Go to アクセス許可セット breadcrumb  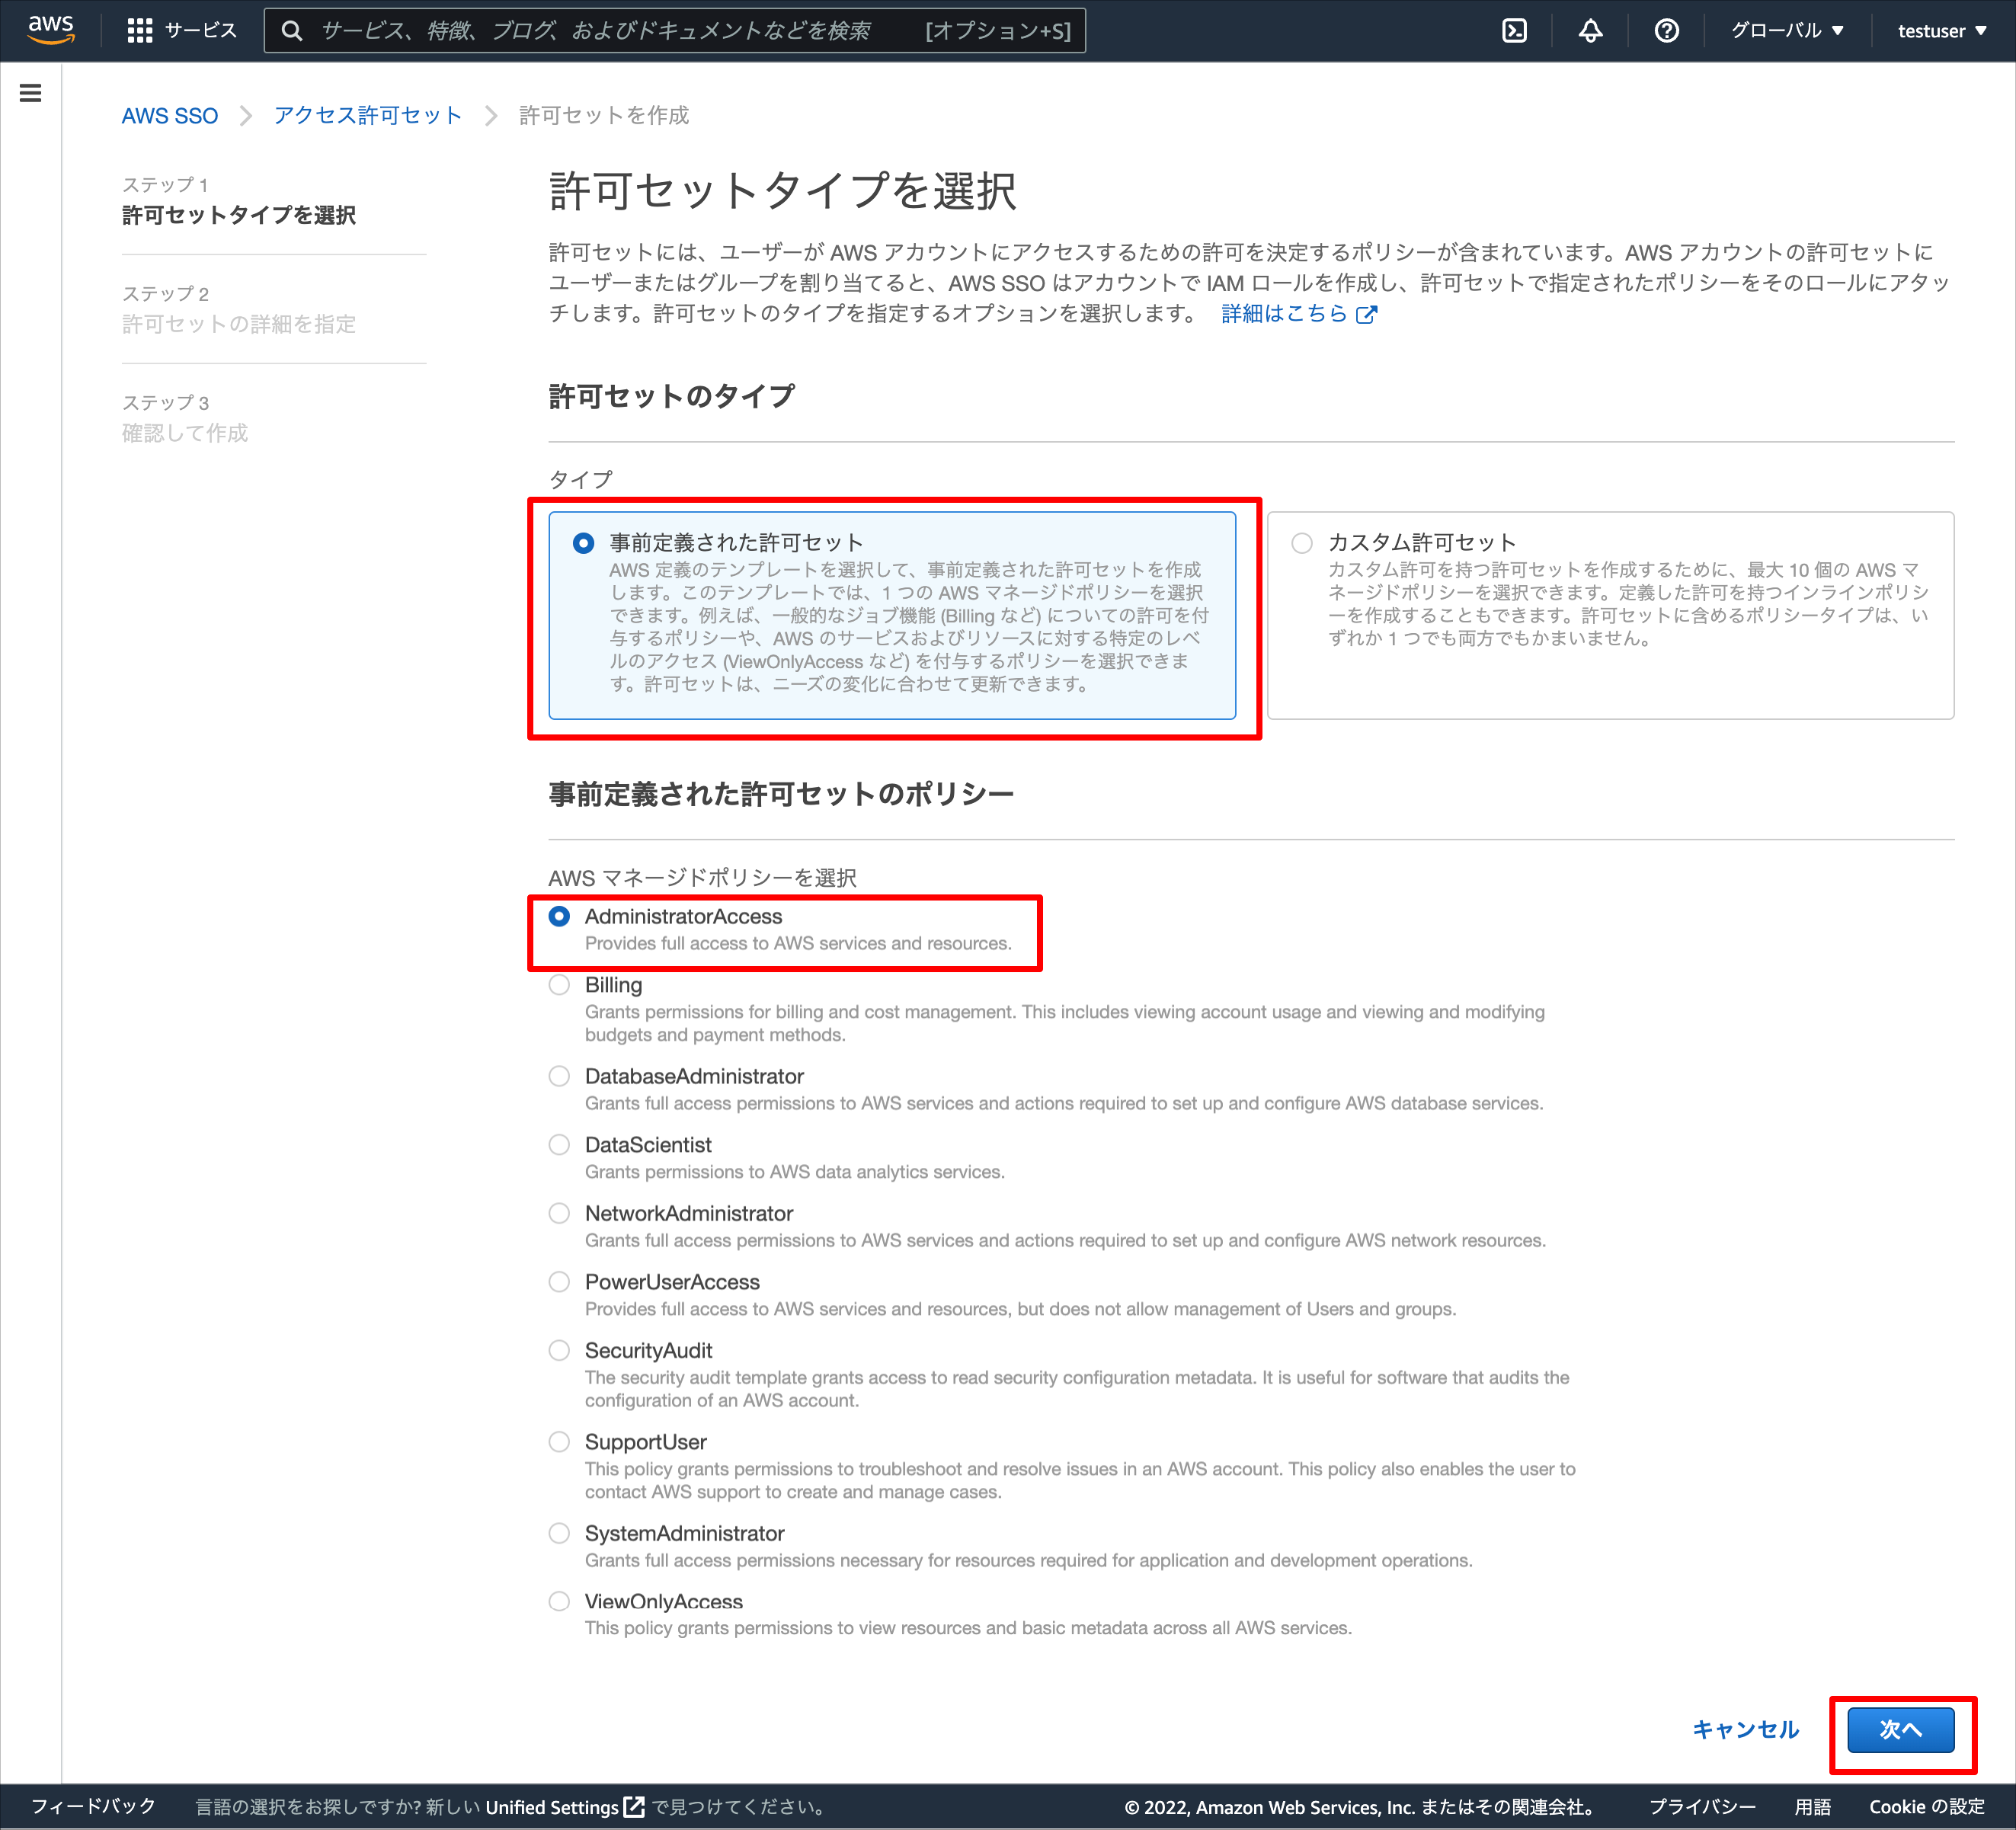coord(368,116)
